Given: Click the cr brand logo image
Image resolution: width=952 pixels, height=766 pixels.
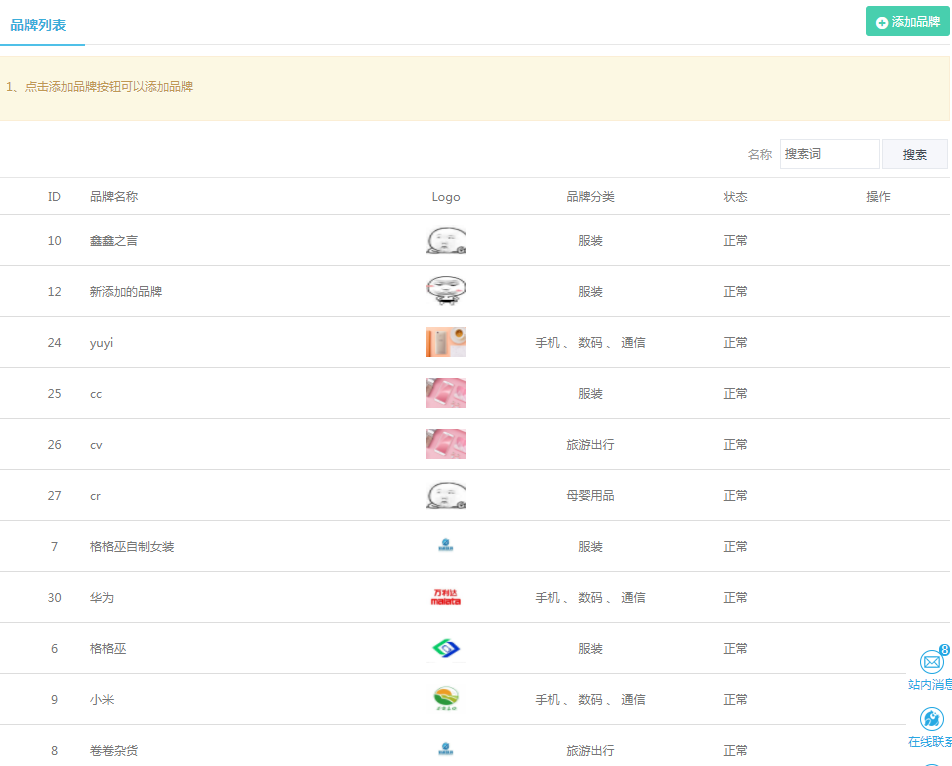Looking at the screenshot, I should (x=446, y=495).
